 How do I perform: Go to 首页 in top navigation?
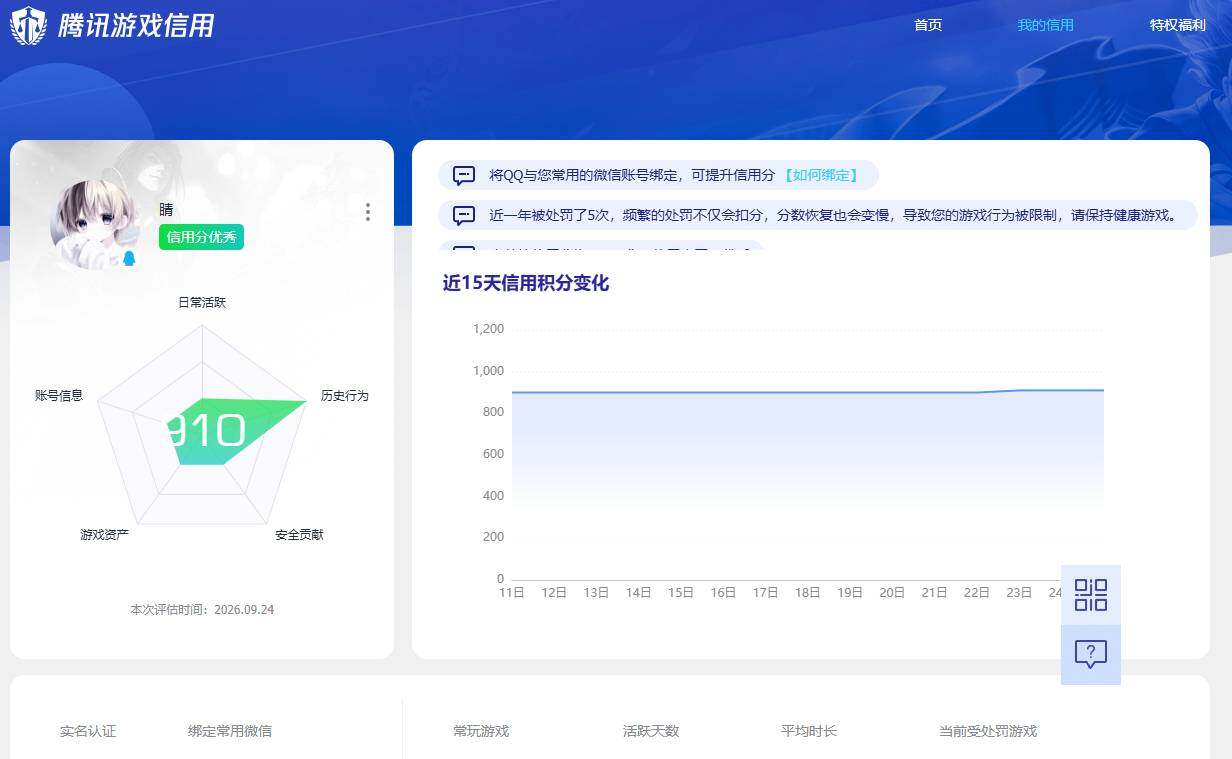[928, 25]
